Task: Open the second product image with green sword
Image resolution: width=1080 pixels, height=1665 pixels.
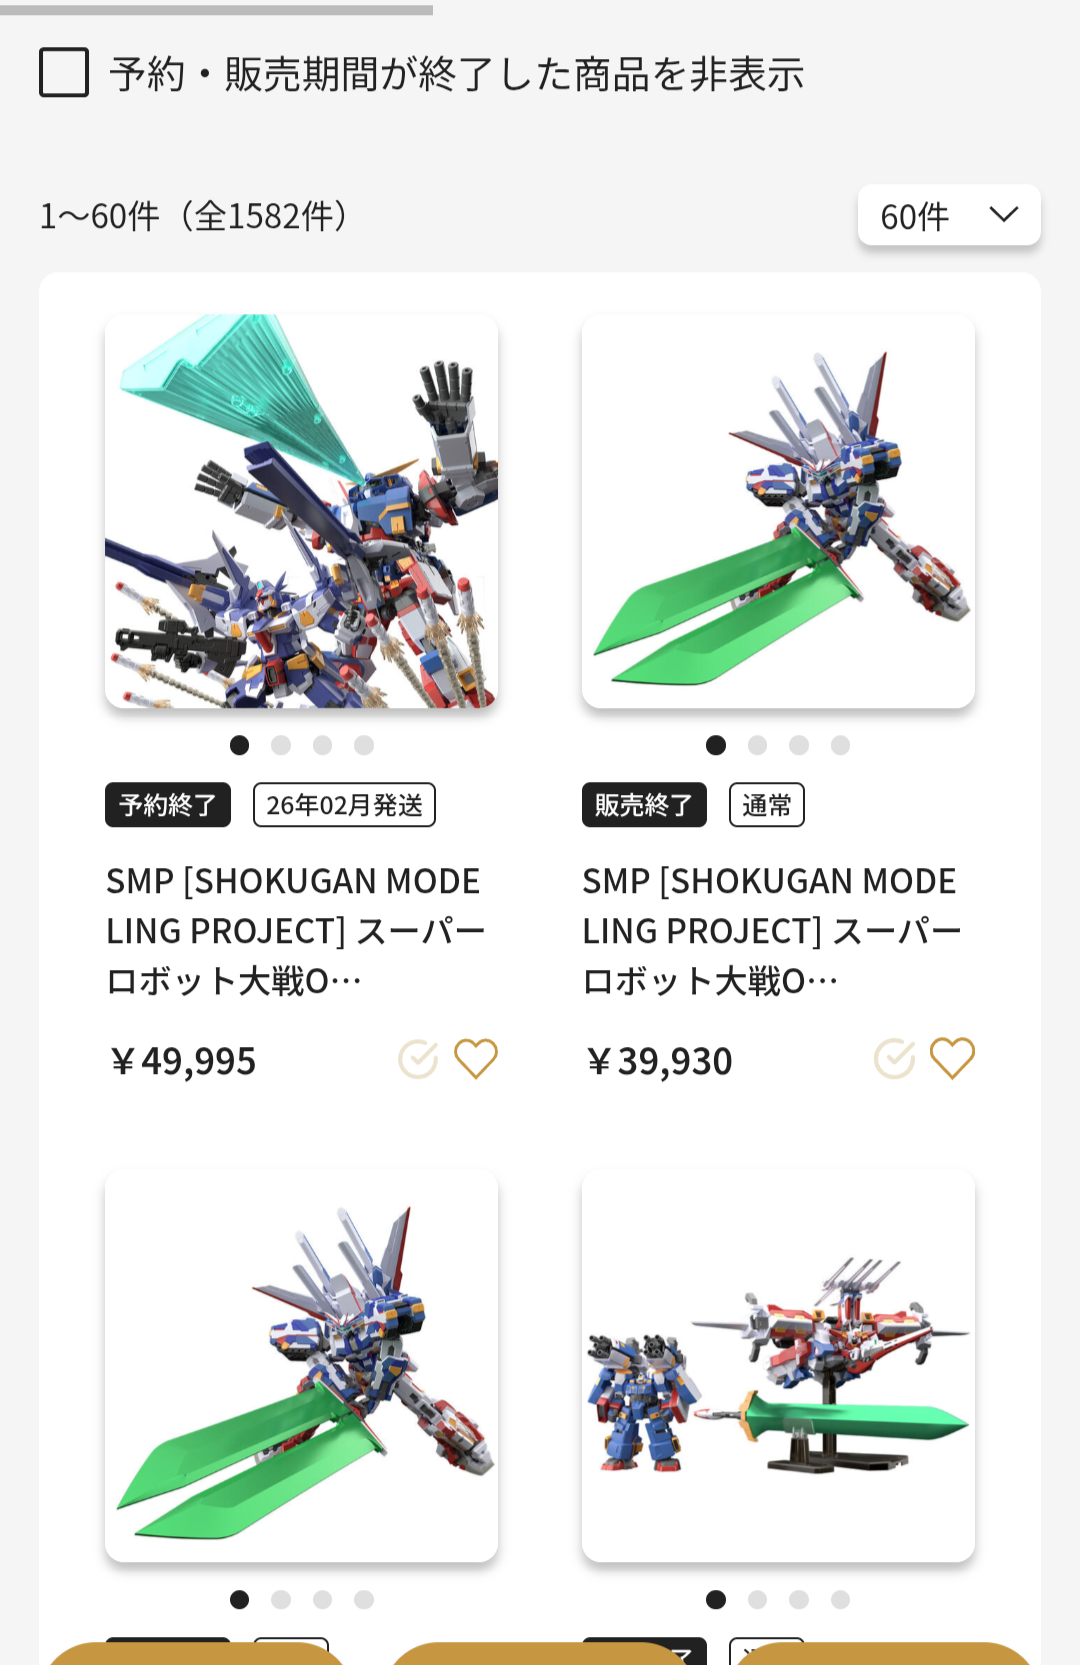Action: 778,511
